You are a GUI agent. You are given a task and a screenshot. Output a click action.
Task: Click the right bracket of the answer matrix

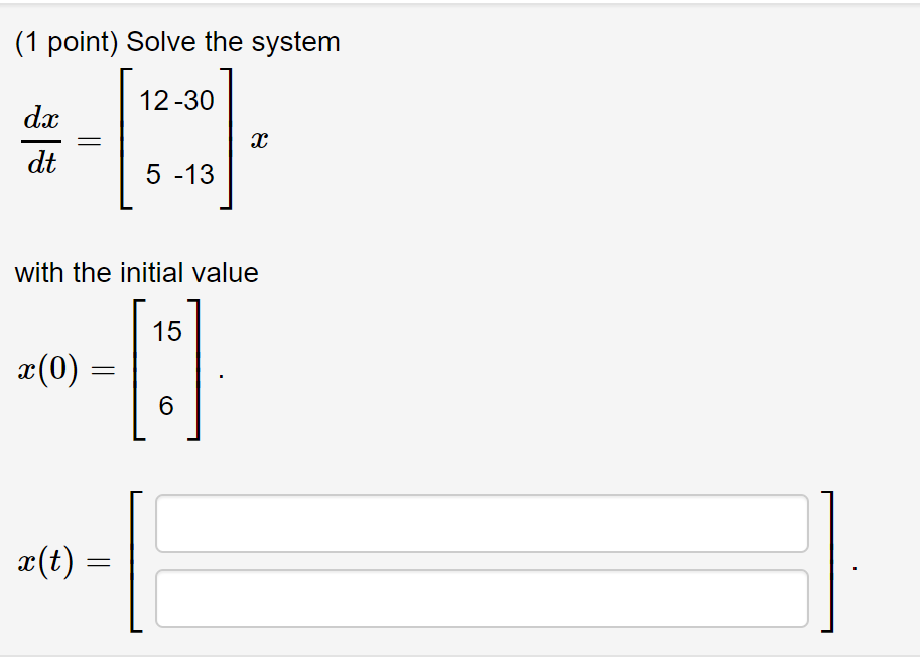827,560
